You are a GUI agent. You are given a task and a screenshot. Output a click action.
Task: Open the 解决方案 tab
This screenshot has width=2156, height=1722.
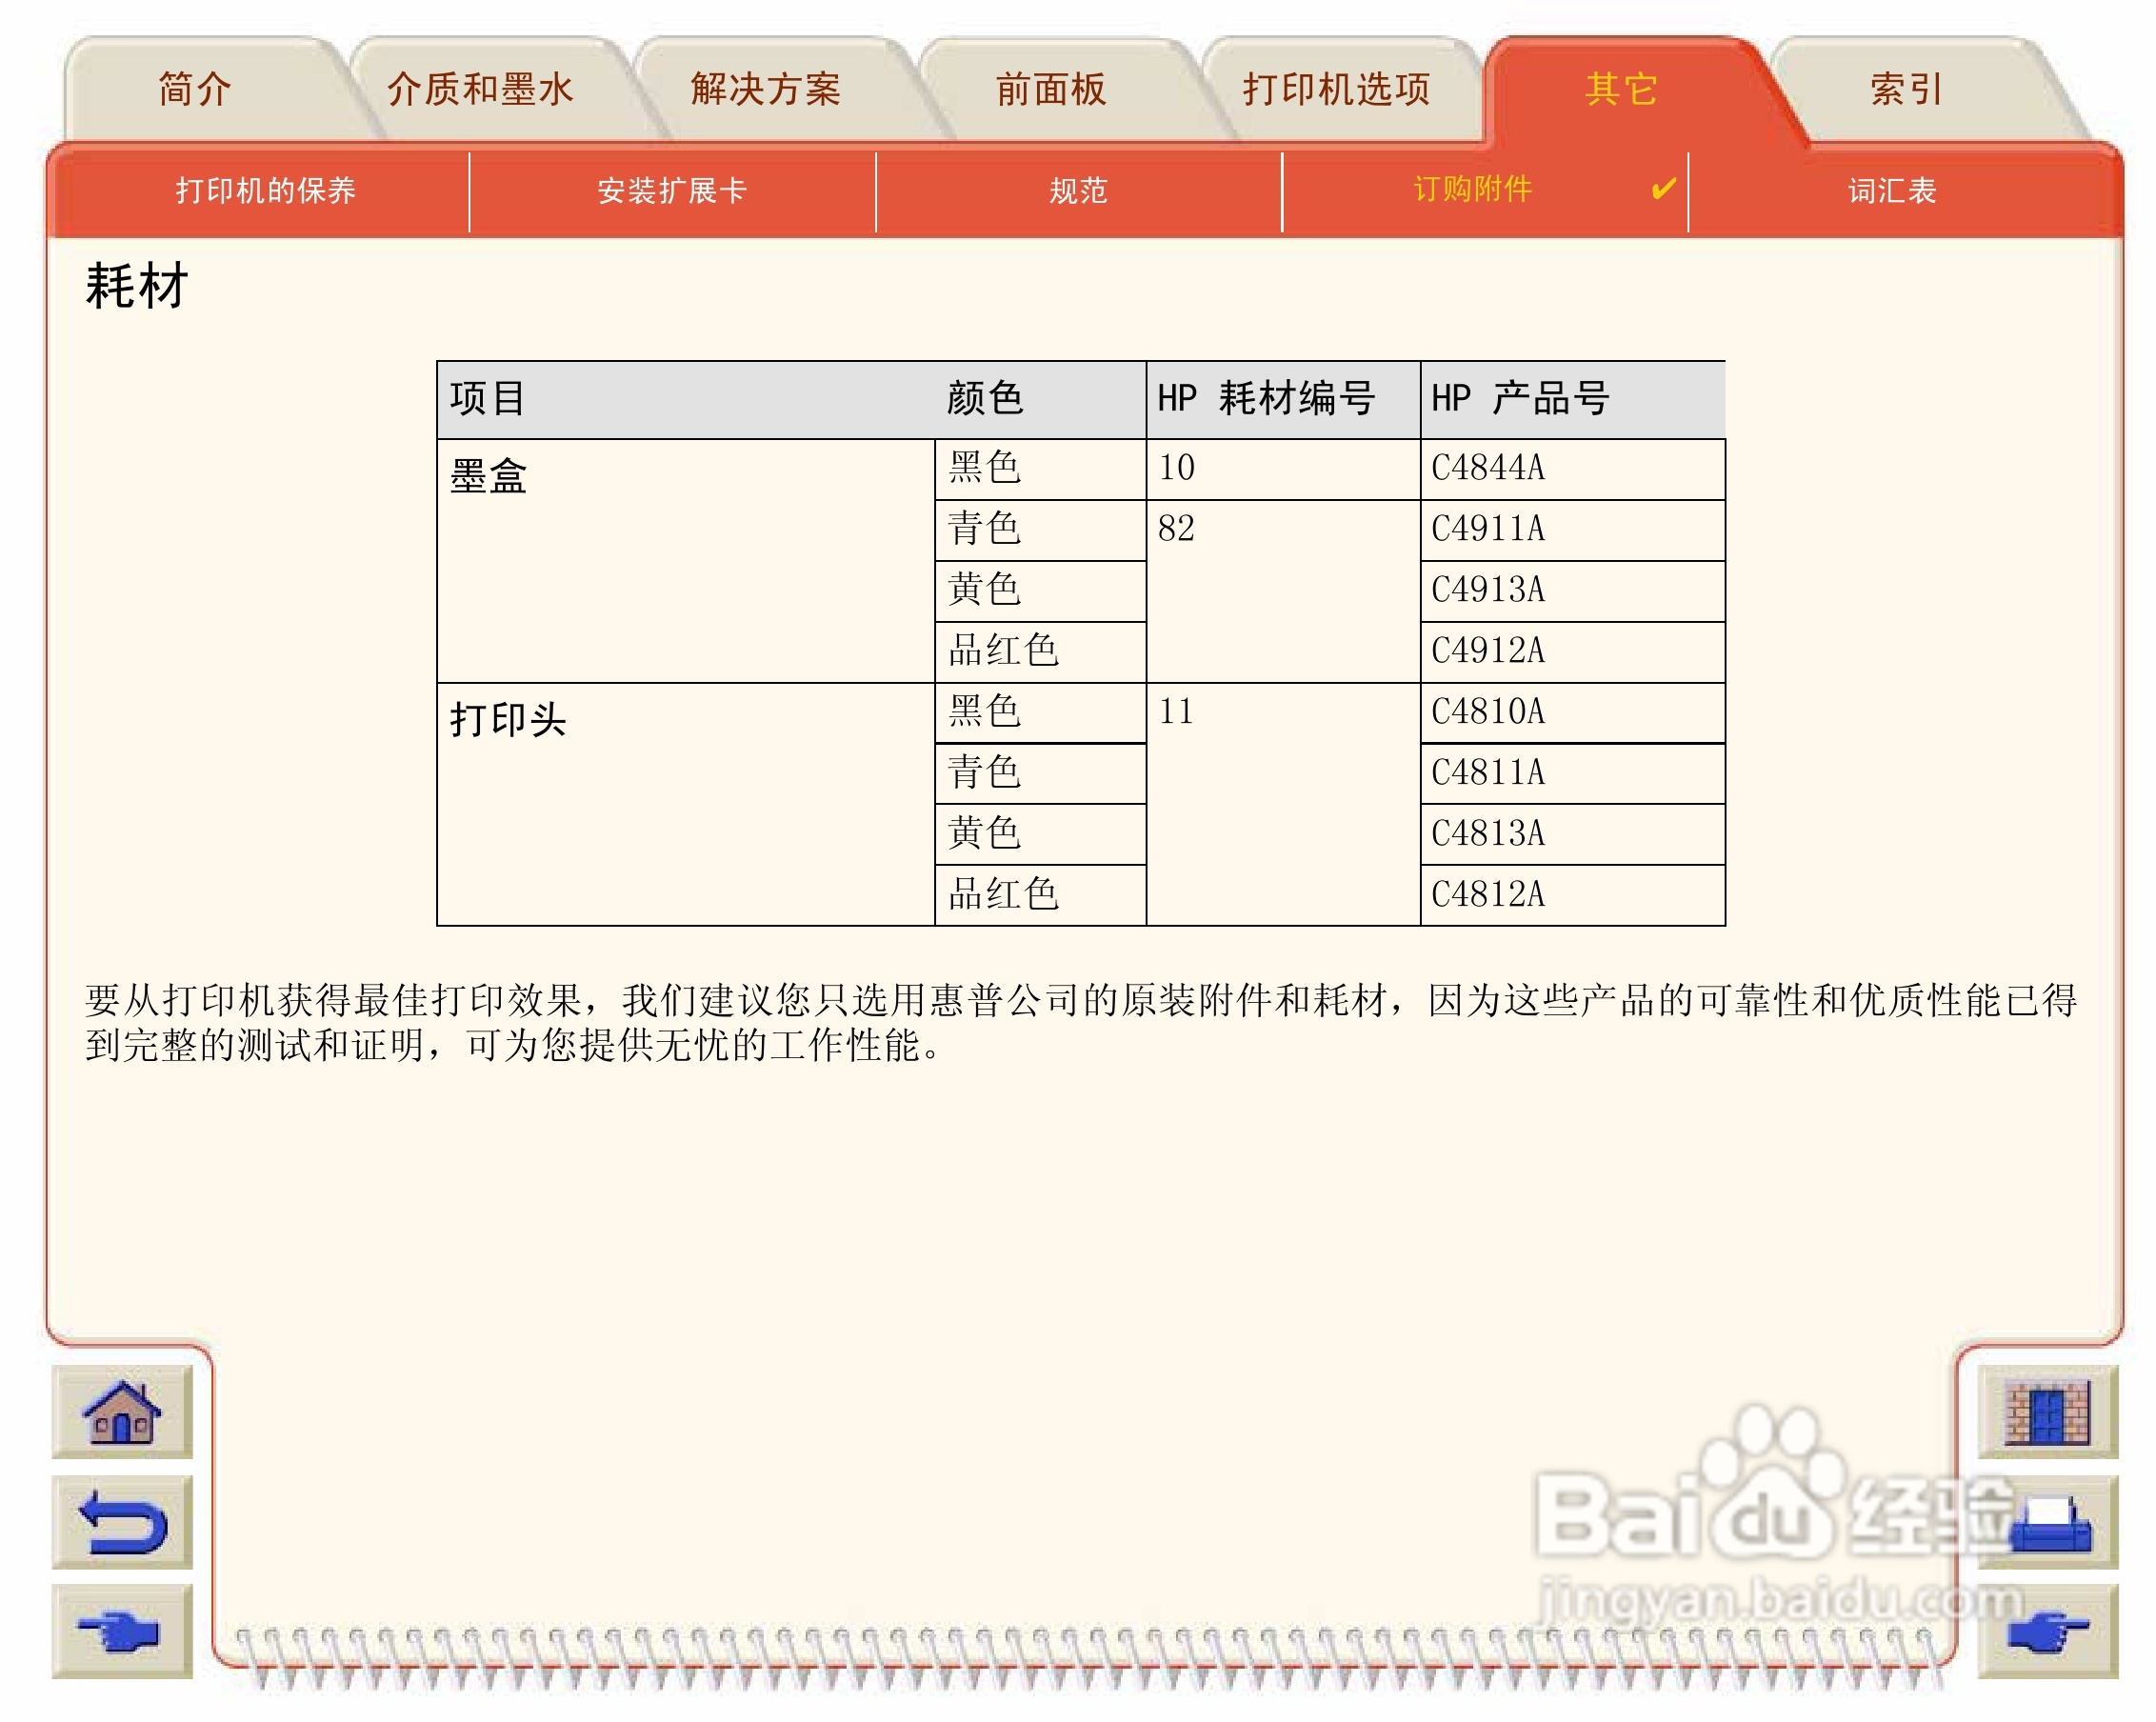[765, 90]
